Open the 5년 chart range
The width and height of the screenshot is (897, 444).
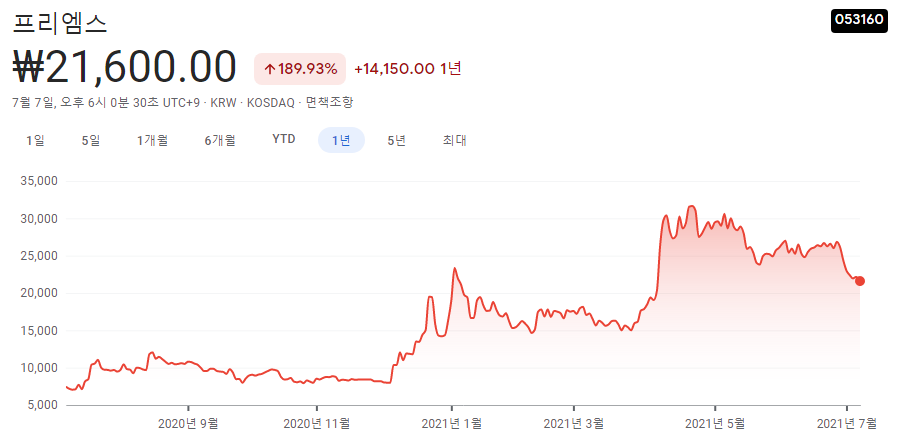[x=396, y=140]
